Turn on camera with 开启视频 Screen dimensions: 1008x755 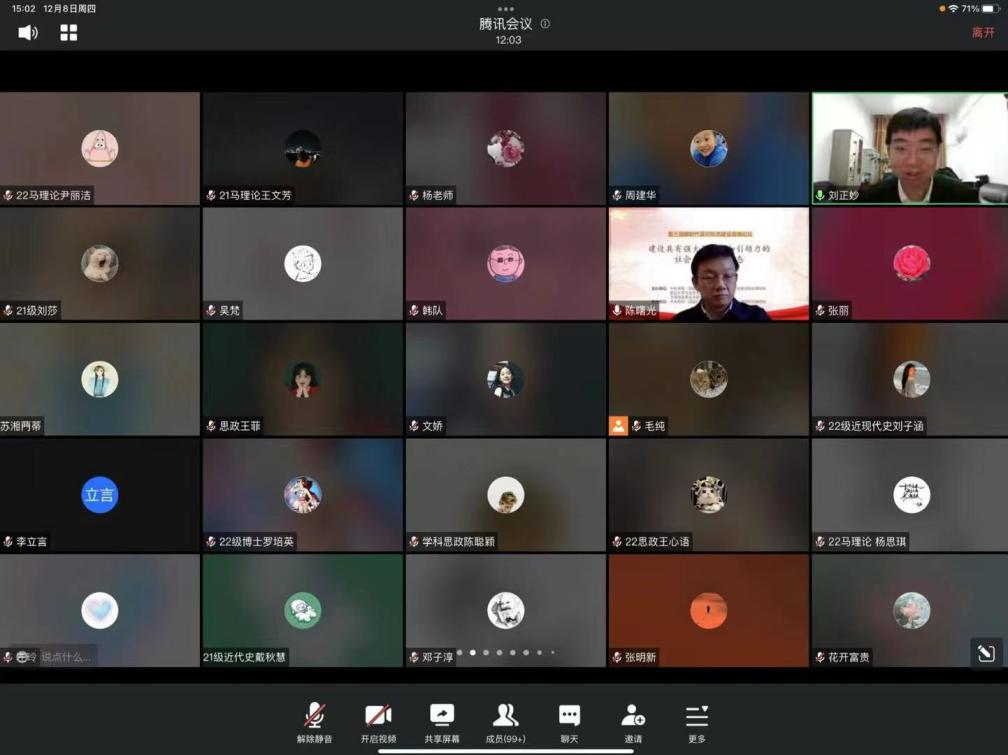378,722
